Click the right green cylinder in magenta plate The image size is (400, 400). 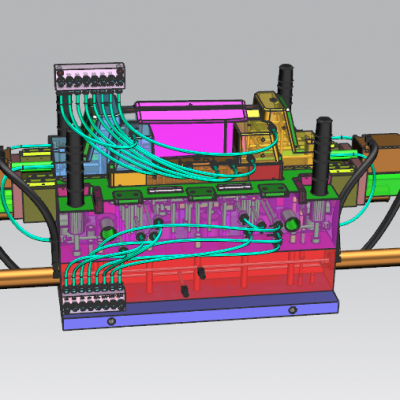291,223
